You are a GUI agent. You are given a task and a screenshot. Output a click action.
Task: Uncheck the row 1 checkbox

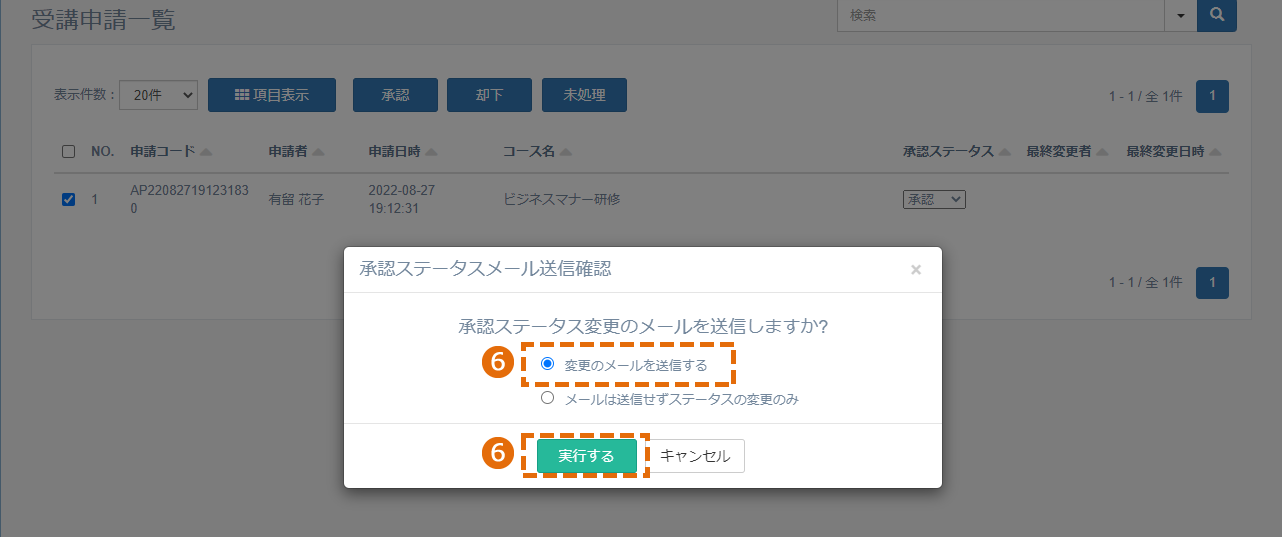[69, 199]
